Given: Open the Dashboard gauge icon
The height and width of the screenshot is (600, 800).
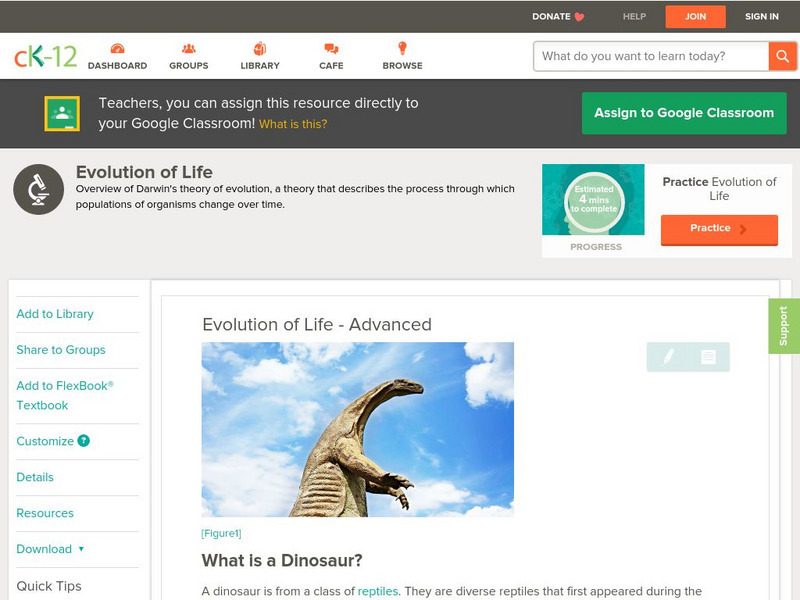Looking at the screenshot, I should pyautogui.click(x=117, y=48).
